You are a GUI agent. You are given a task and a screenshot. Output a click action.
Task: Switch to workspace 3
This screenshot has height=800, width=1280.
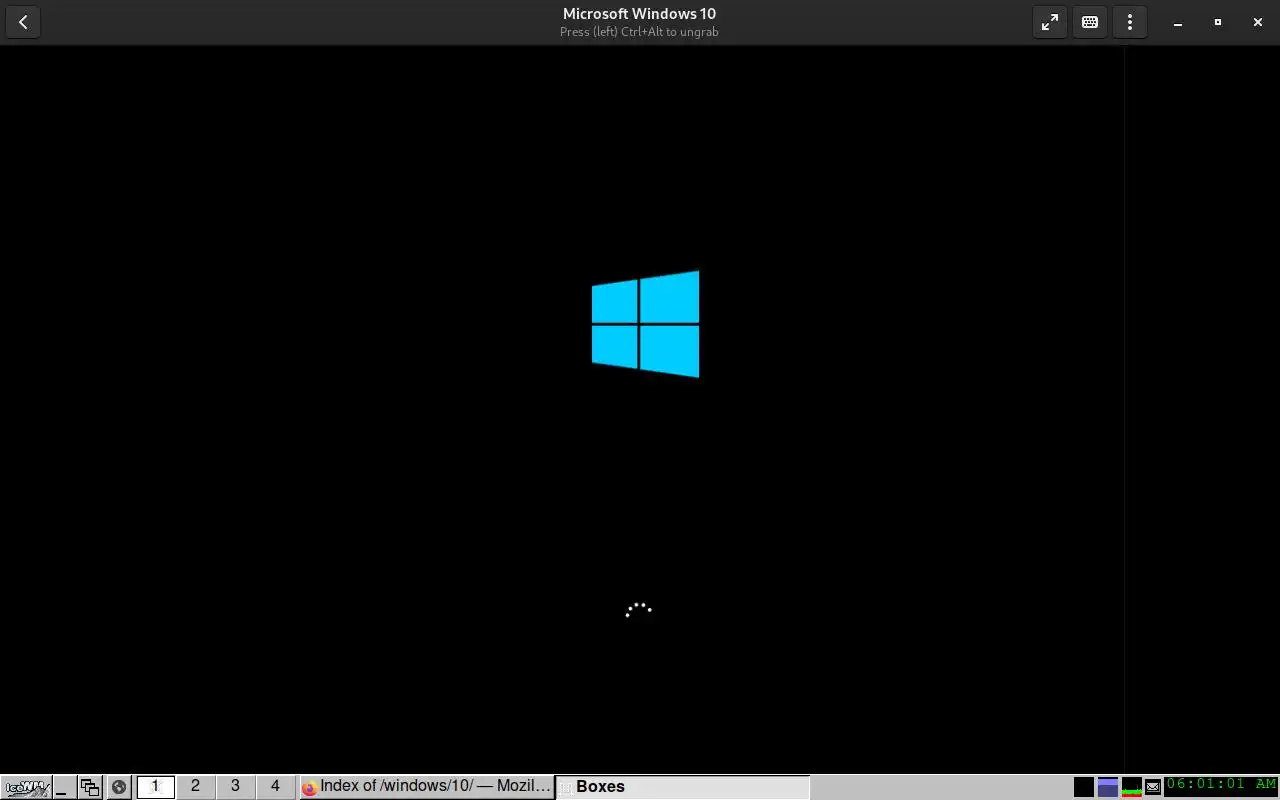[235, 787]
